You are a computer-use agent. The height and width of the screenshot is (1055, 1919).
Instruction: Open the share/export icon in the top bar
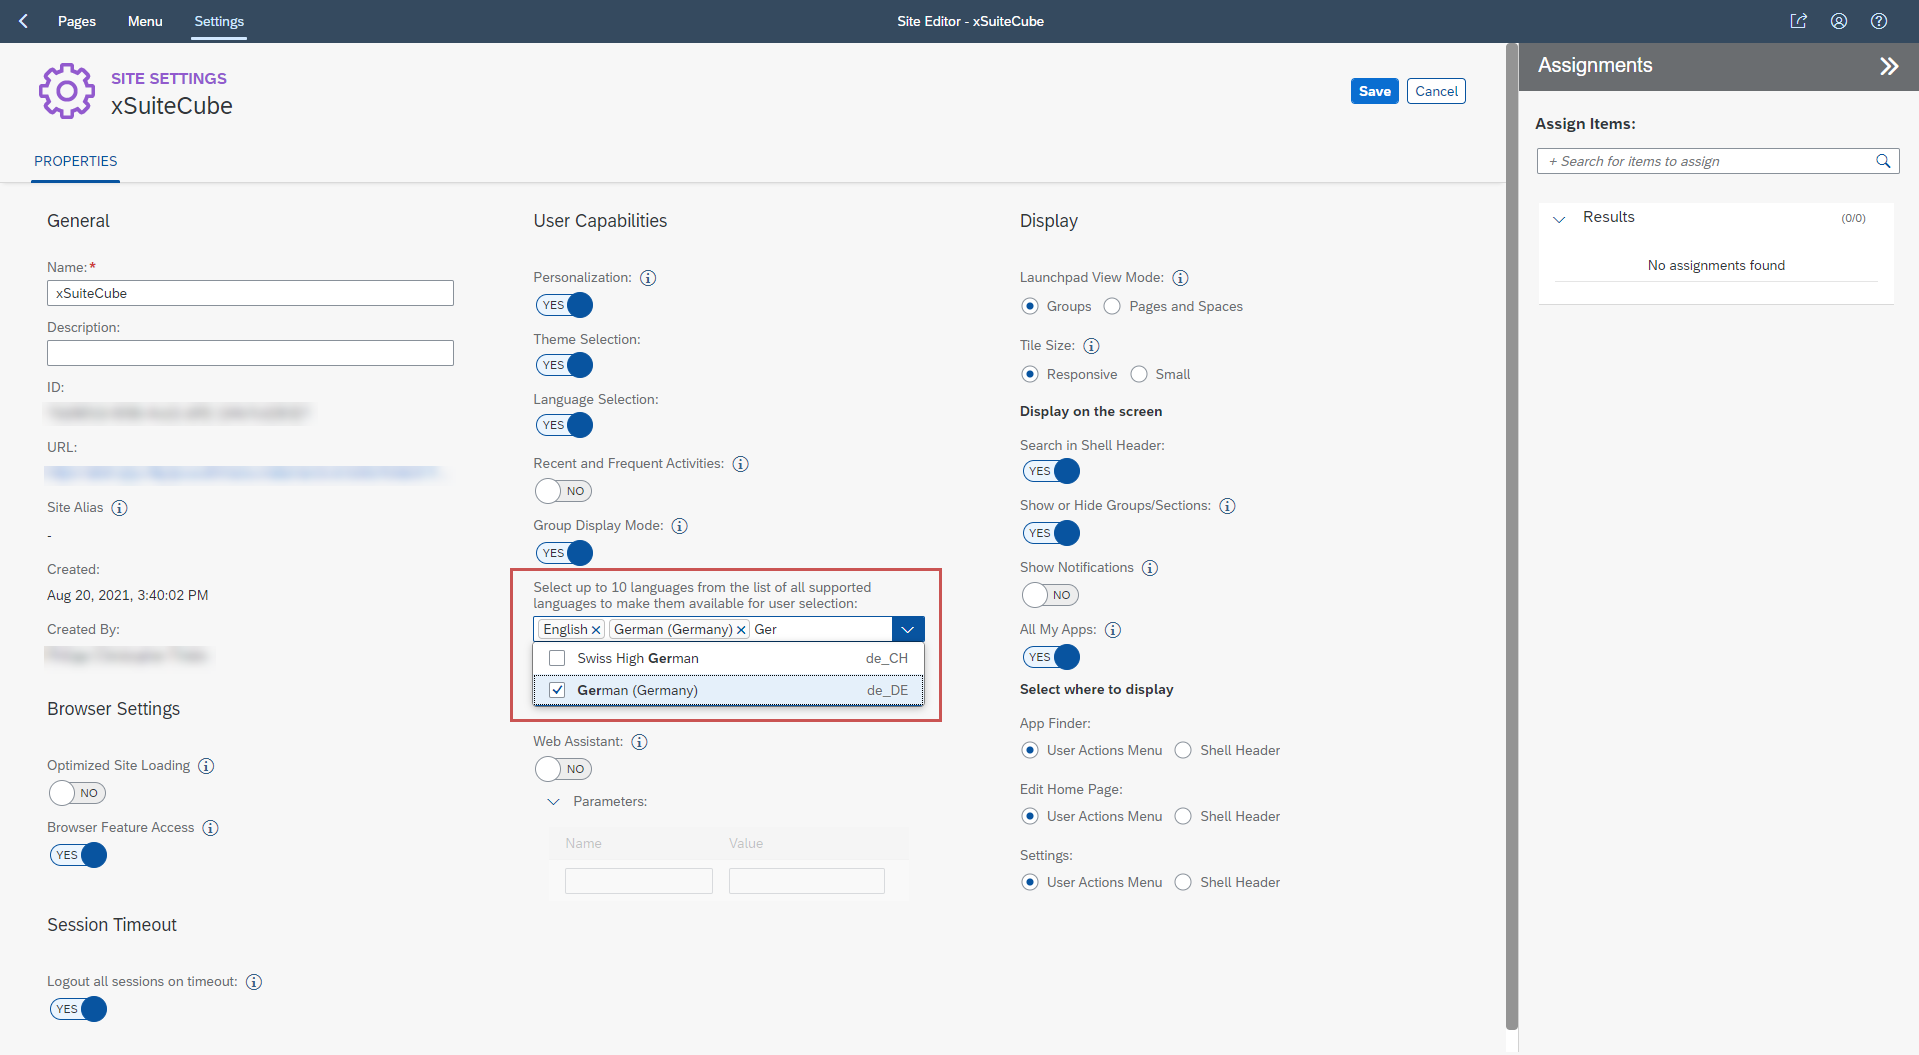point(1798,21)
